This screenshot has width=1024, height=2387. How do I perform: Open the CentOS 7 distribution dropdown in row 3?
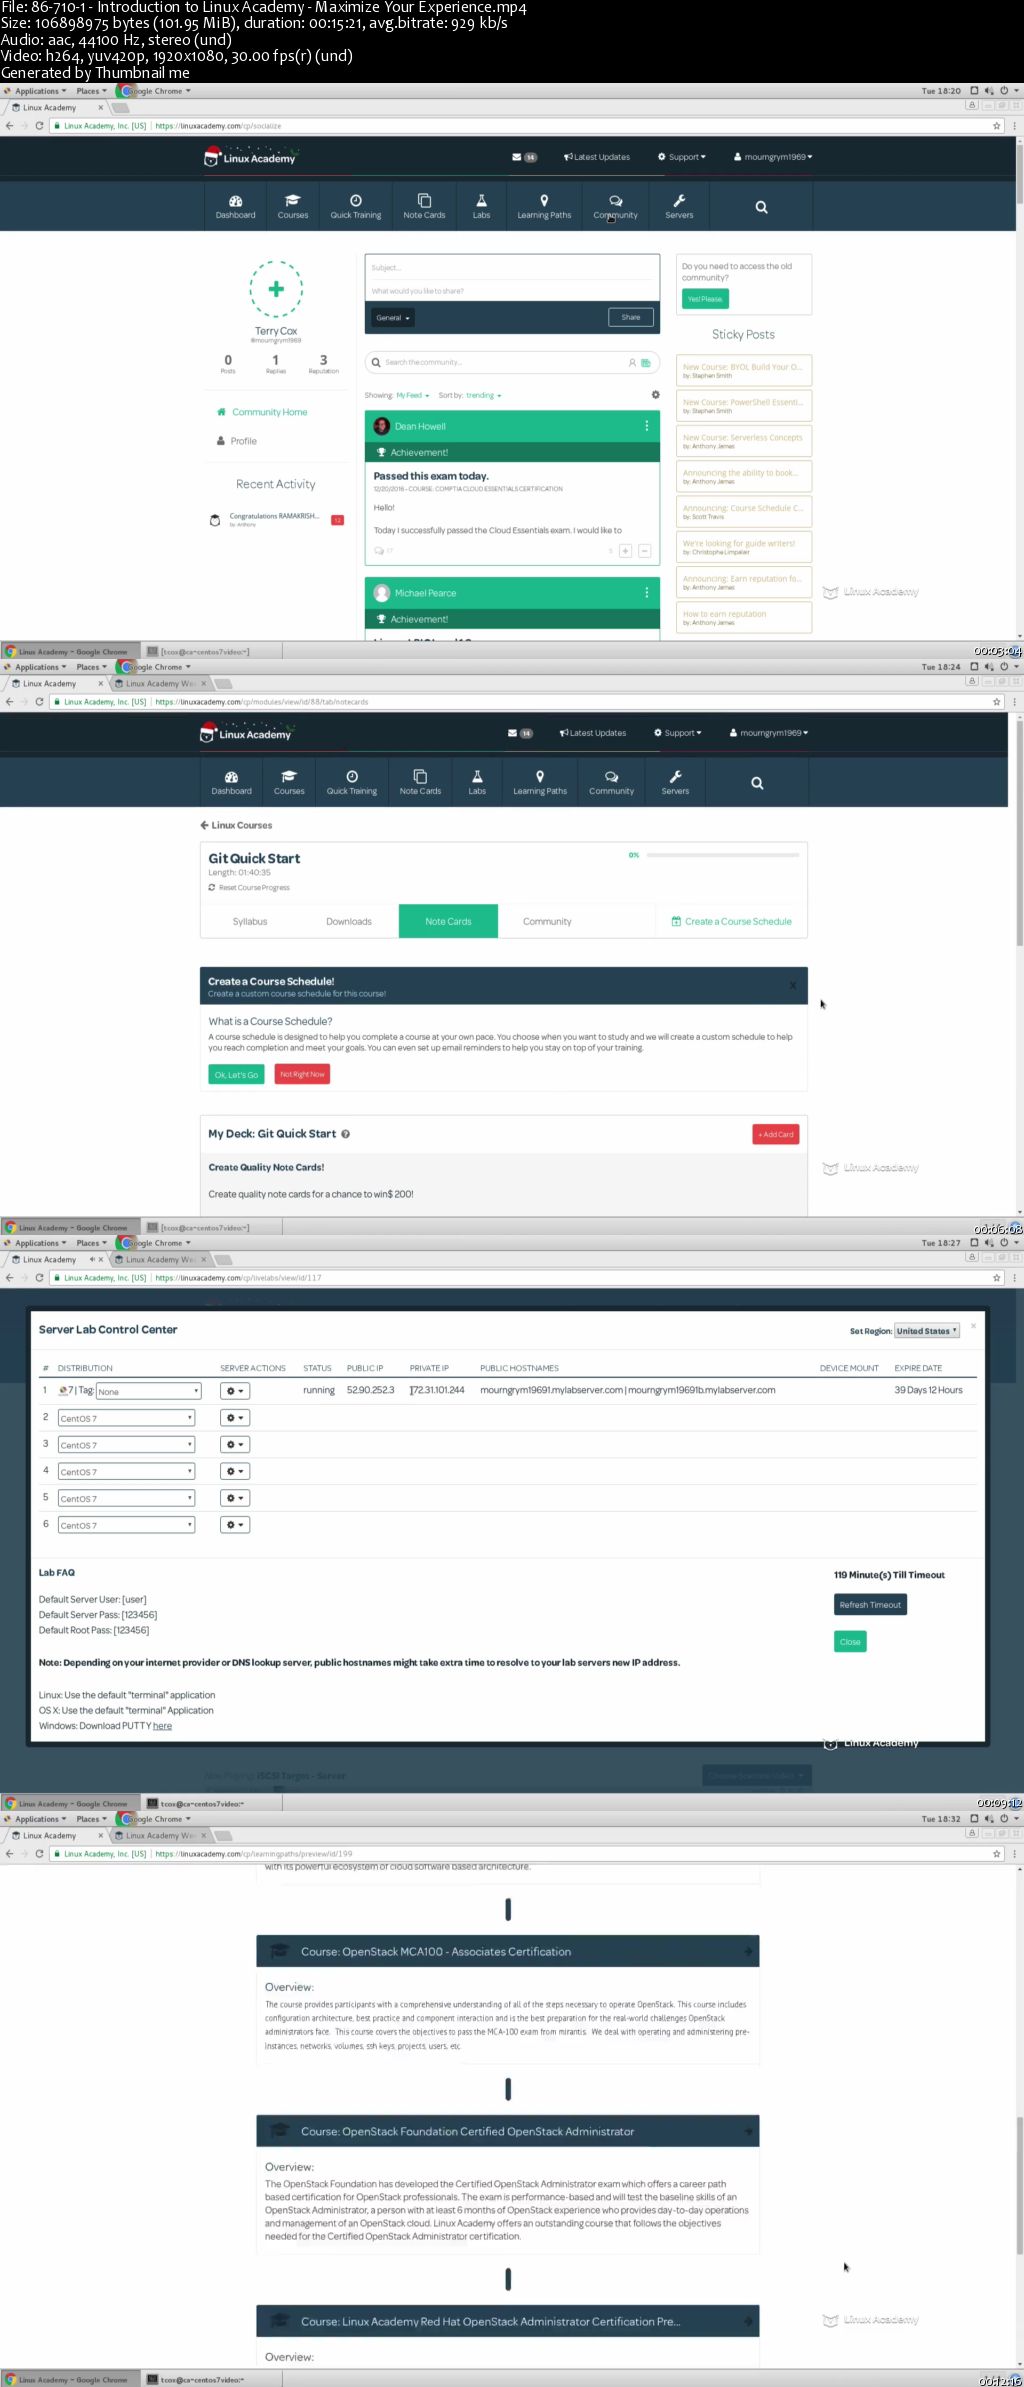pos(126,1445)
